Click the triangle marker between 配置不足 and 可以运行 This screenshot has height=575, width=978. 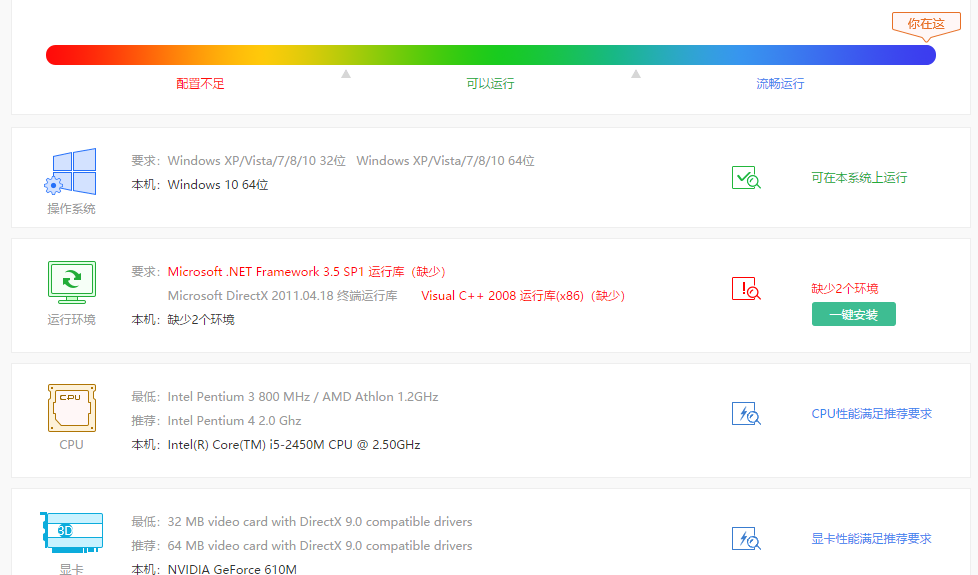pos(346,74)
